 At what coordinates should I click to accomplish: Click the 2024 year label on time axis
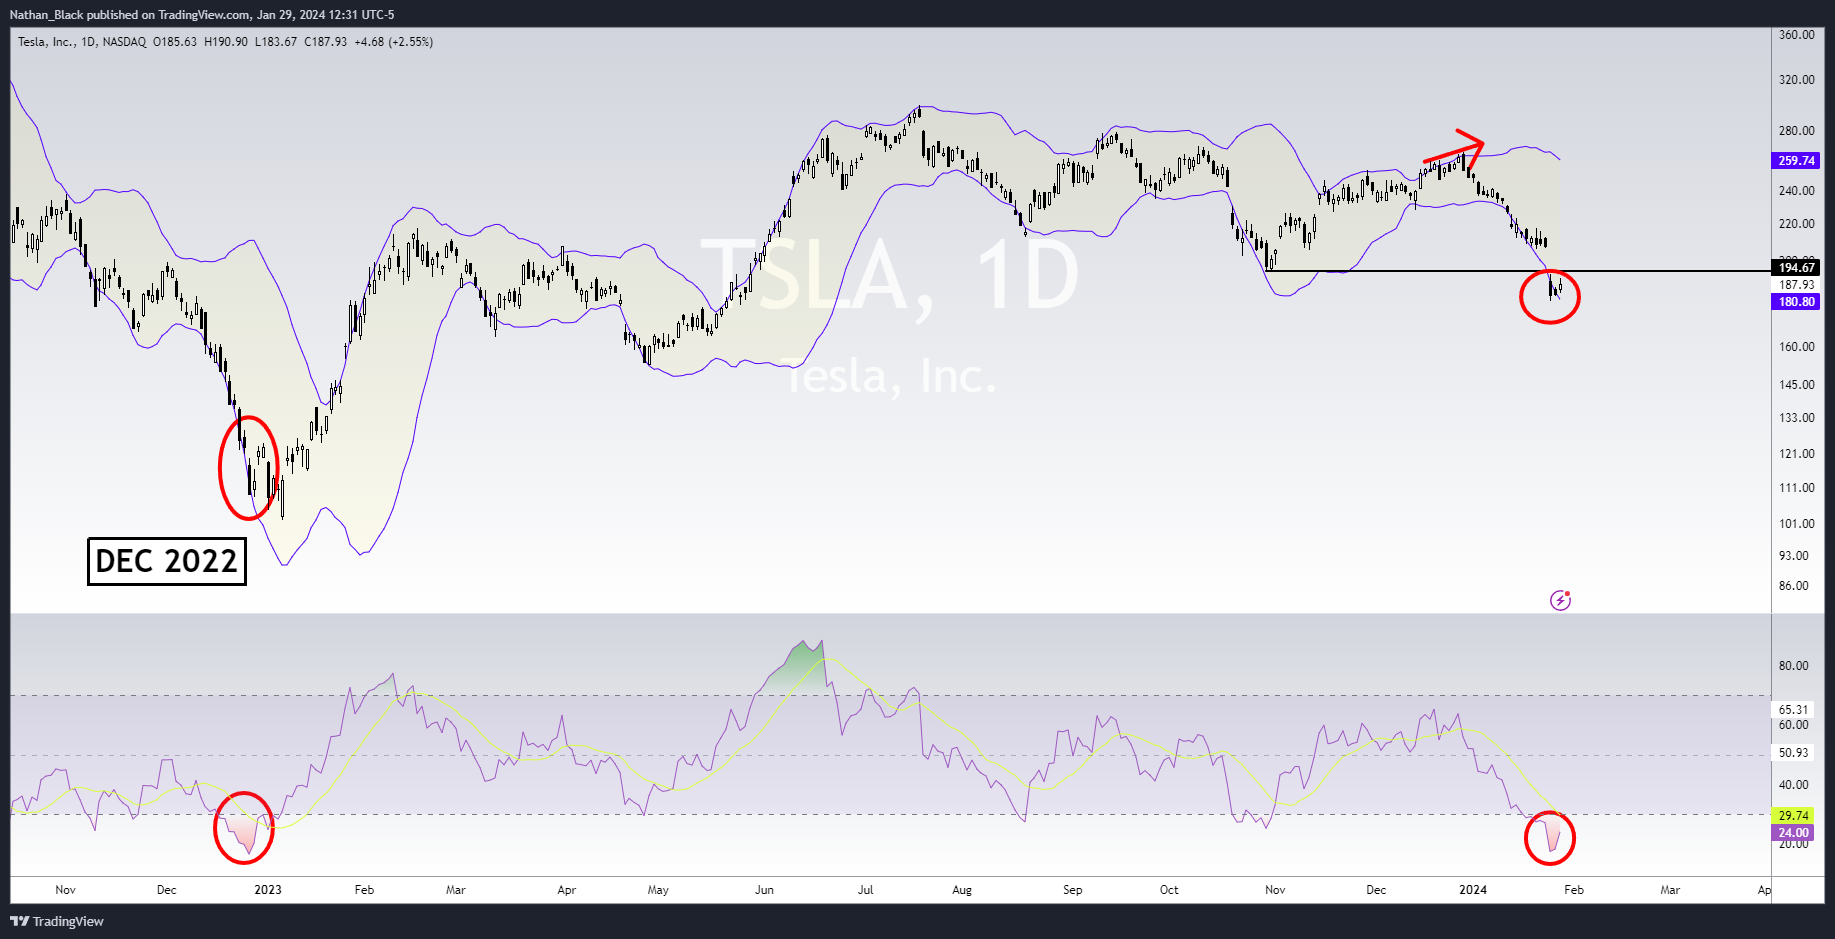coord(1473,890)
